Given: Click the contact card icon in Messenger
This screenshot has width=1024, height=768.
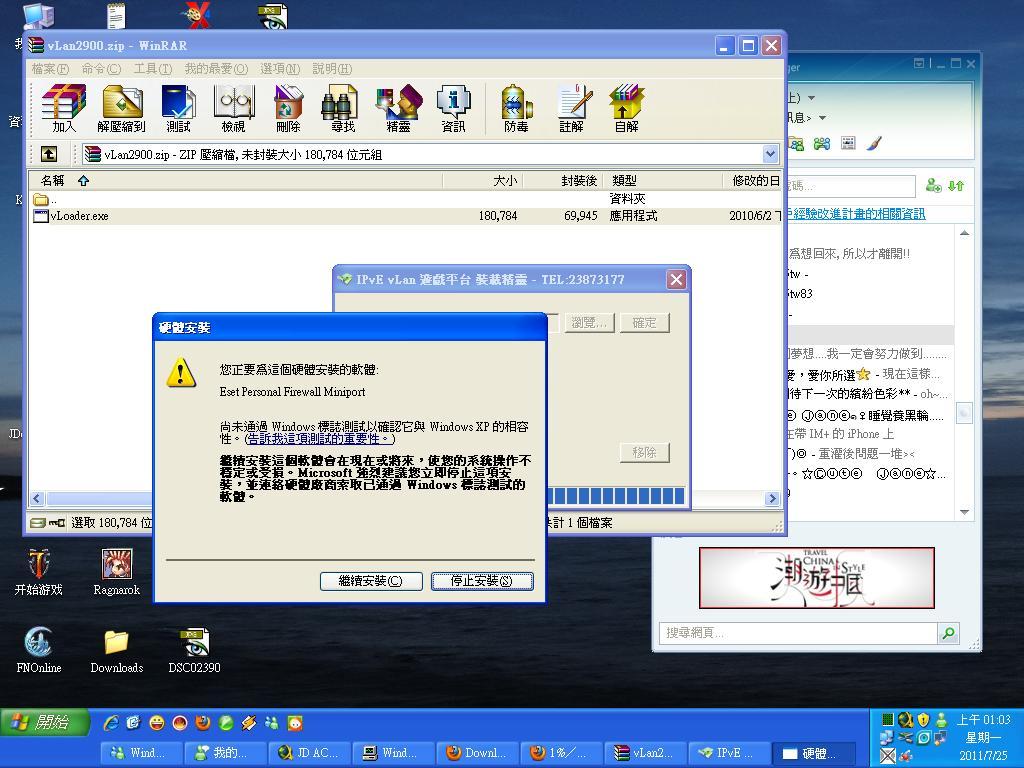Looking at the screenshot, I should point(848,143).
